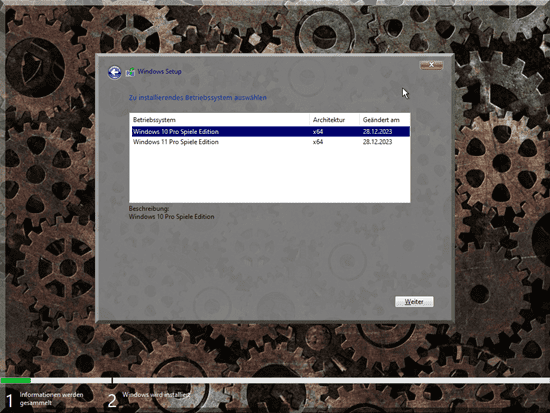The height and width of the screenshot is (413, 550).
Task: Click the Windows Setup icon in title
Action: click(x=130, y=72)
